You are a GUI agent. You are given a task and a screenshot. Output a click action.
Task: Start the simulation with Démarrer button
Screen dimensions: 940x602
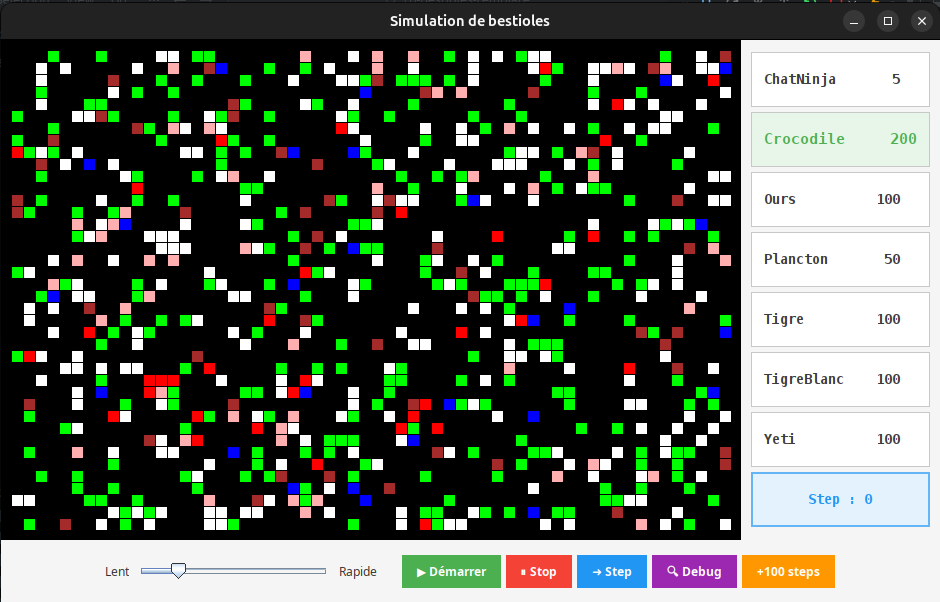click(451, 572)
